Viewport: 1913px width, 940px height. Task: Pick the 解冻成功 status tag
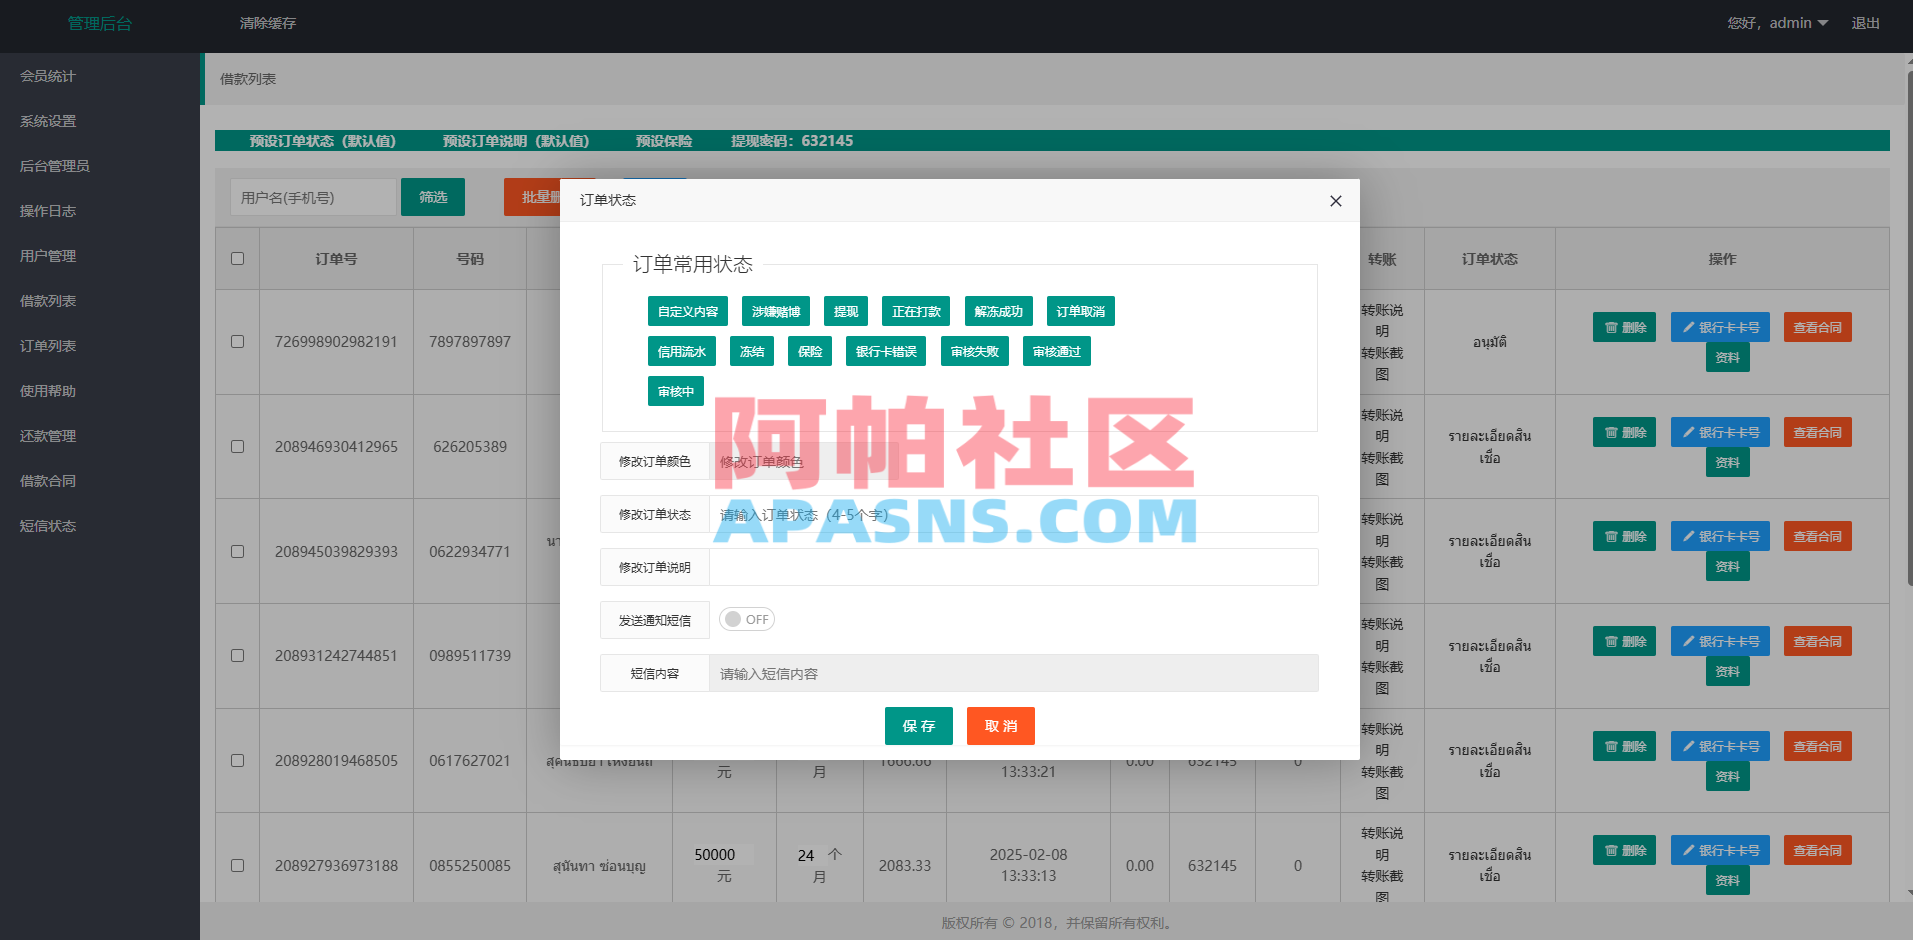(x=998, y=311)
